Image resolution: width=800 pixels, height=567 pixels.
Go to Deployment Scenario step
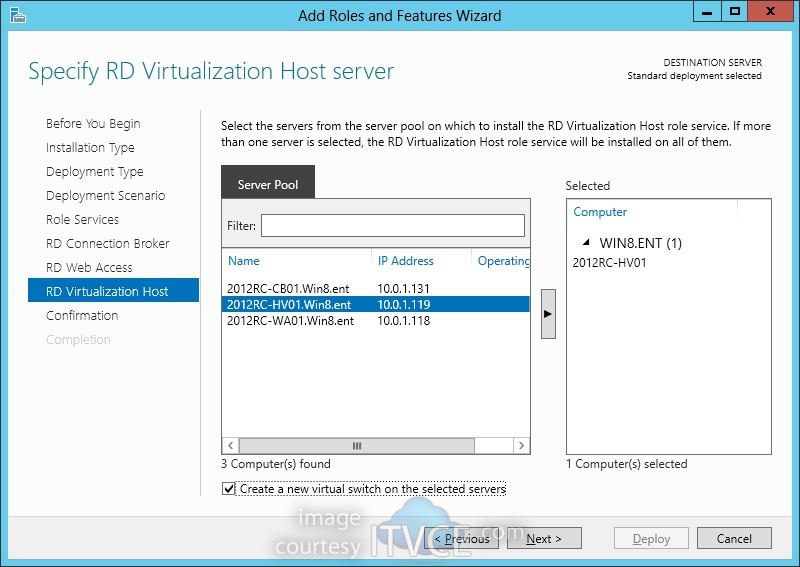[106, 195]
